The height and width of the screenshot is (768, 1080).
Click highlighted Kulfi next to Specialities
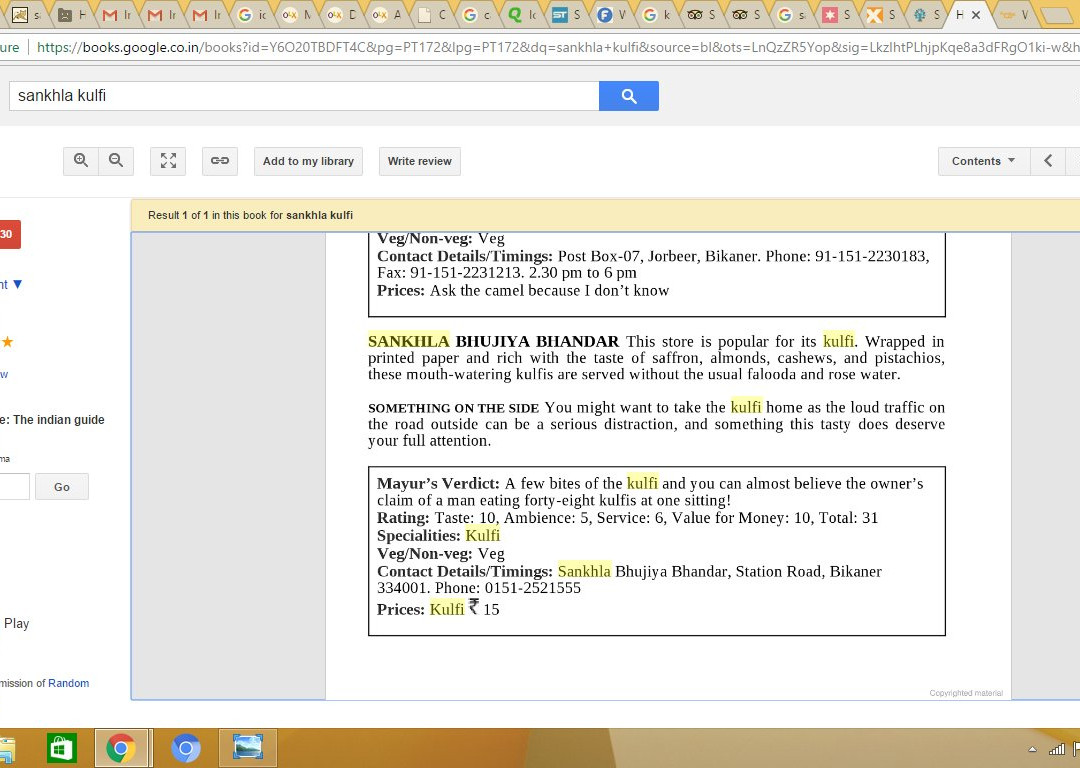pyautogui.click(x=483, y=535)
